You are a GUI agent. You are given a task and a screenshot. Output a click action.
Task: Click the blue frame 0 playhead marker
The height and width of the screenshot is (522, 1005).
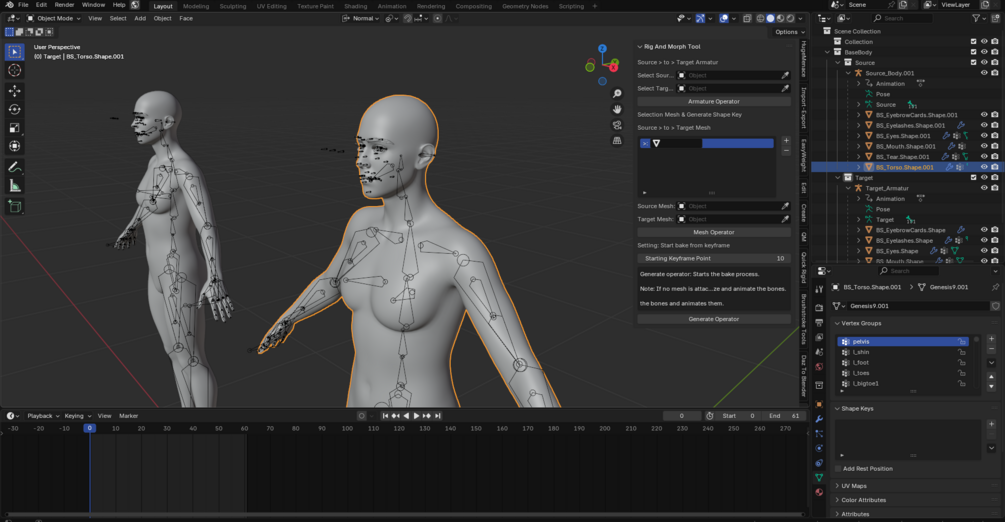[90, 428]
